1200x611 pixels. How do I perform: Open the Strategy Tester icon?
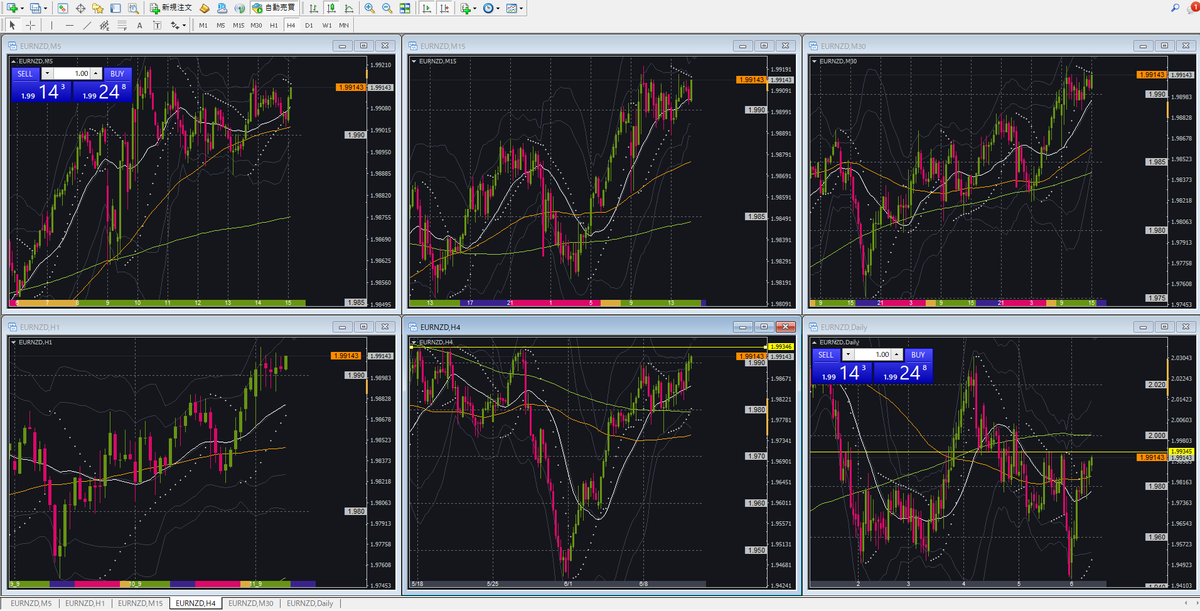(x=133, y=8)
